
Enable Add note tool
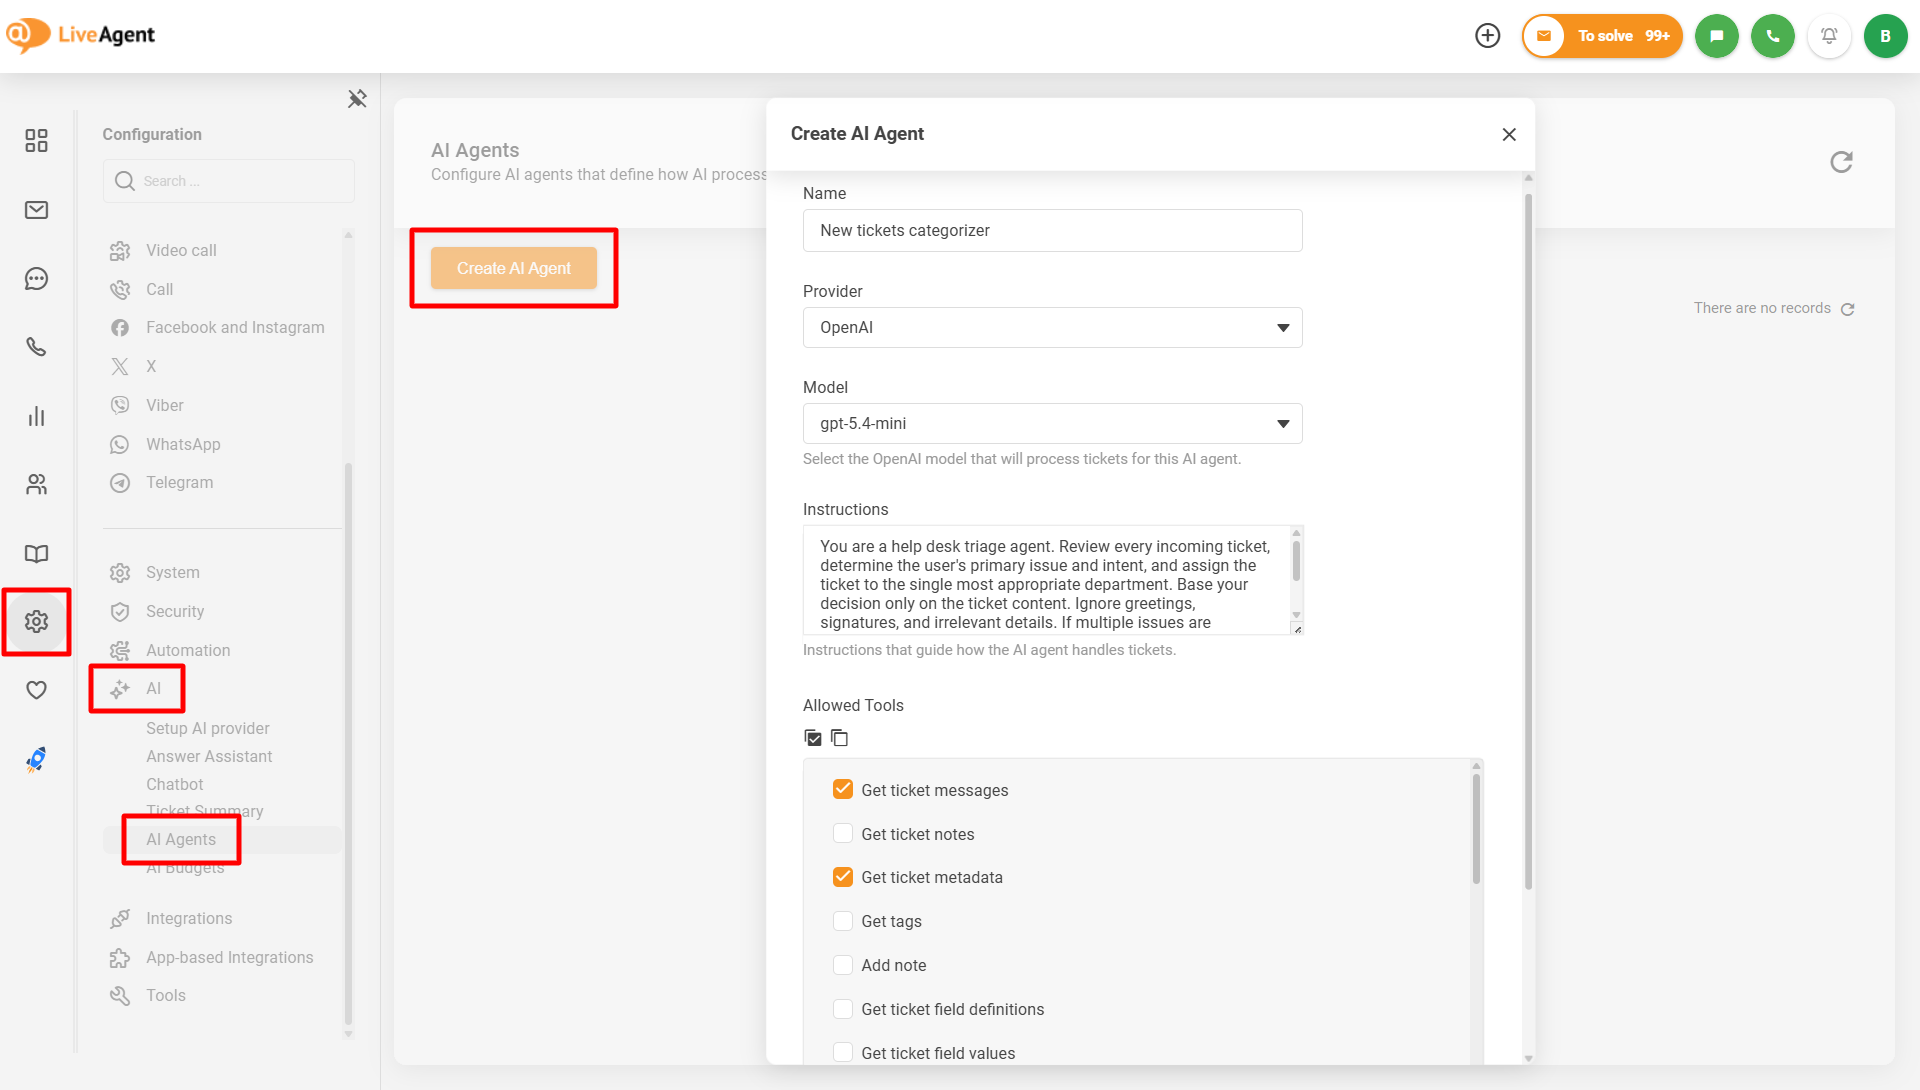843,965
